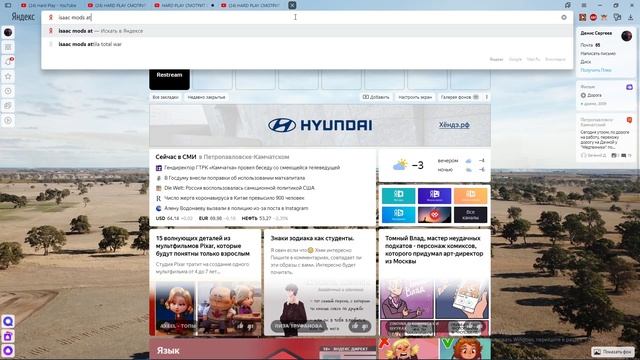
Task: Open Диск in the user card
Action: [585, 62]
